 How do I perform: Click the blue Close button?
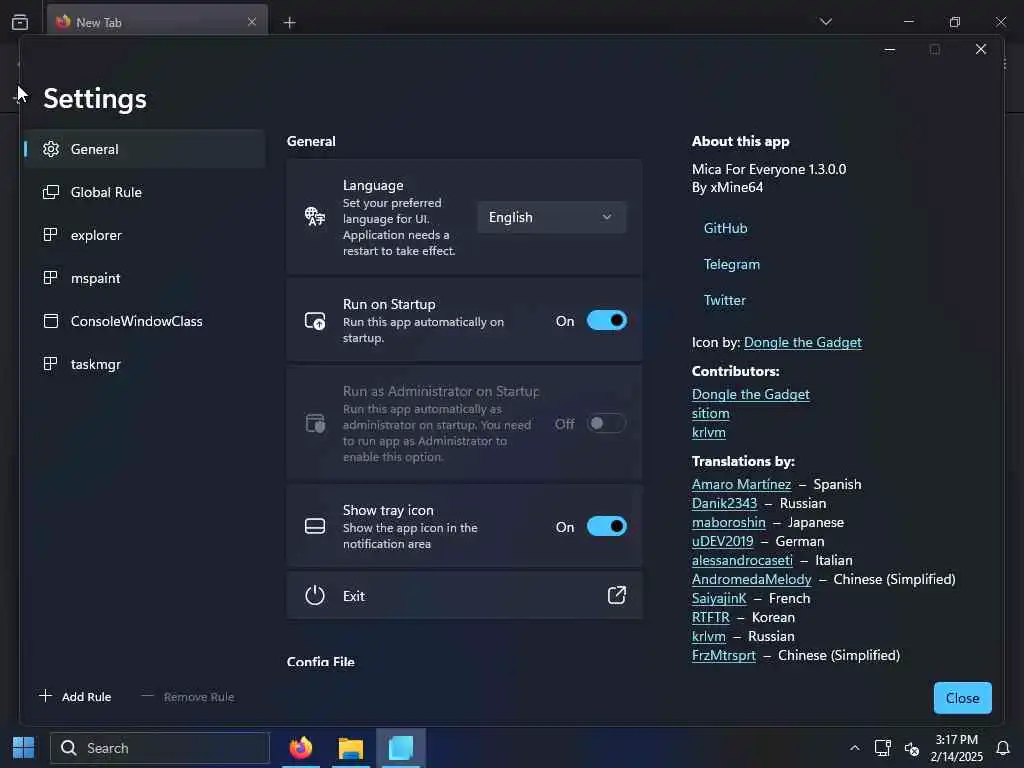[x=963, y=698]
